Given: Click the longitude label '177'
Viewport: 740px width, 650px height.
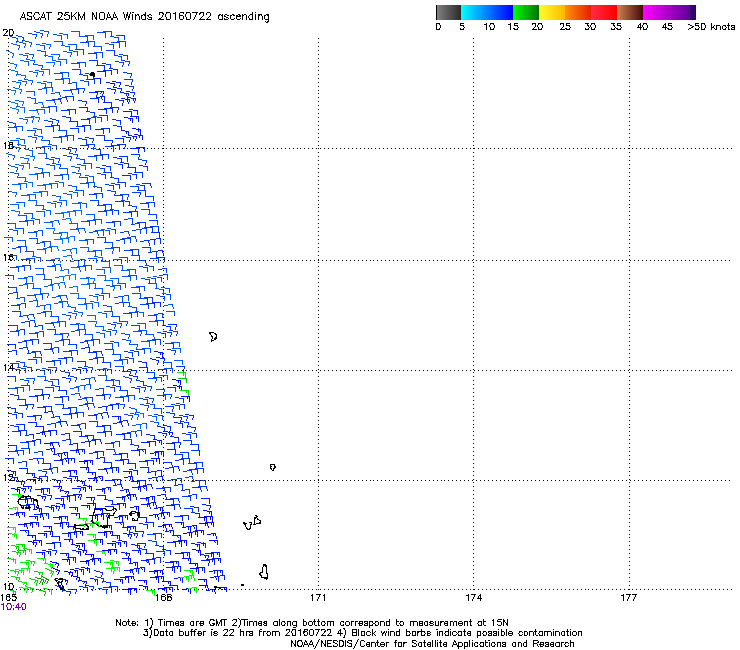Looking at the screenshot, I should (629, 598).
